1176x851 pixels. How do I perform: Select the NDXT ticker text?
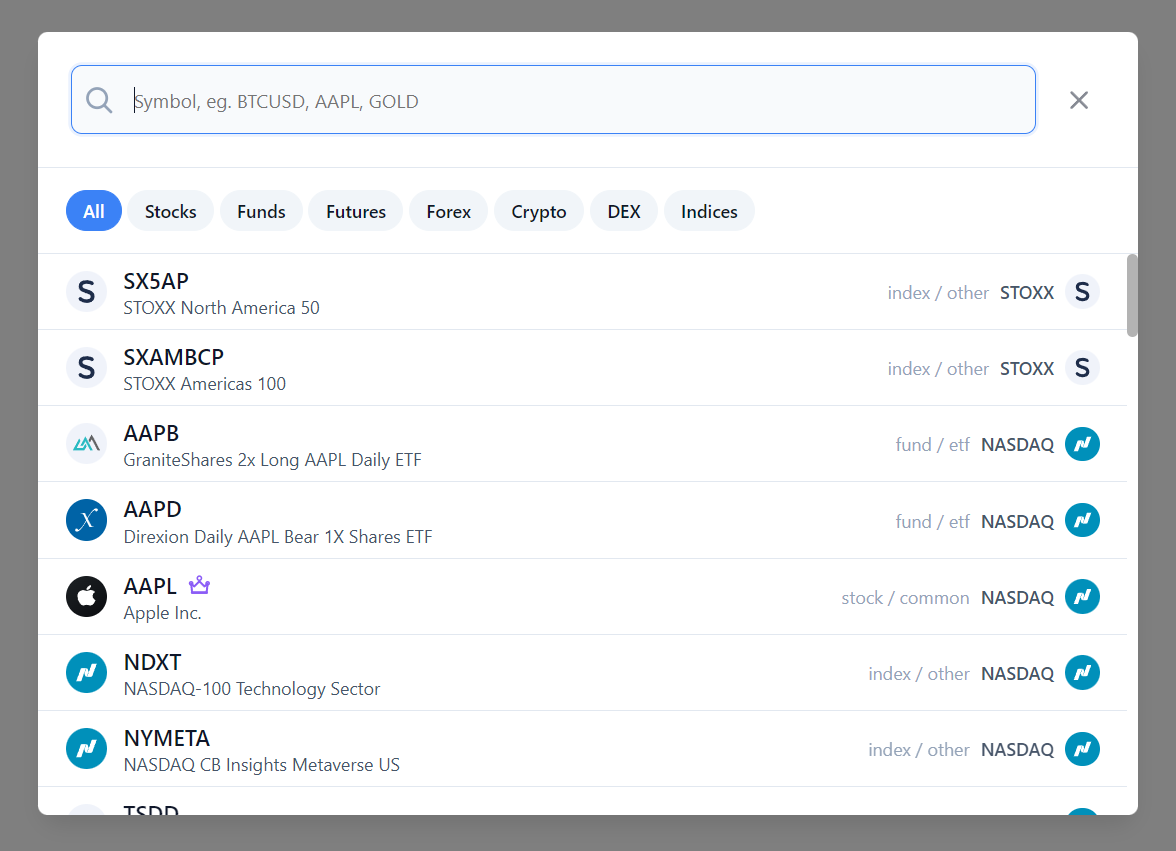point(152,662)
